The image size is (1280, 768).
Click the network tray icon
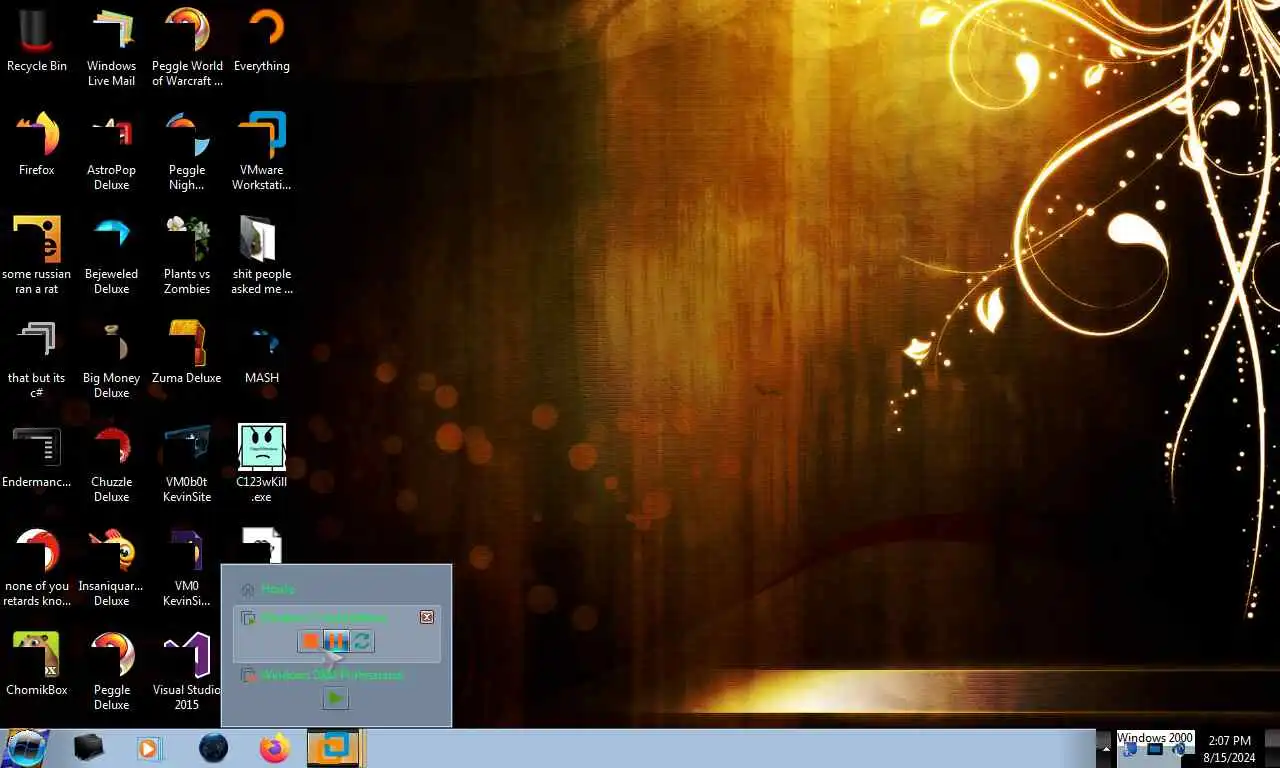pyautogui.click(x=1130, y=750)
